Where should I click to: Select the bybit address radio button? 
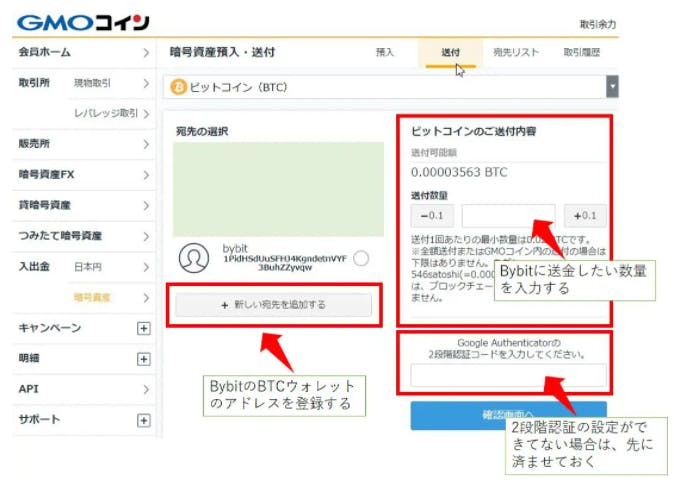point(361,258)
